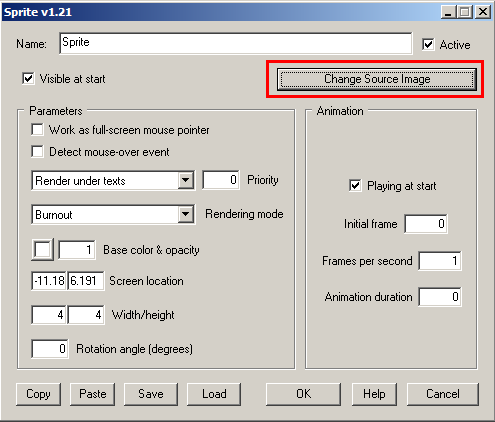
Task: Uncheck the Active checkbox
Action: (428, 44)
